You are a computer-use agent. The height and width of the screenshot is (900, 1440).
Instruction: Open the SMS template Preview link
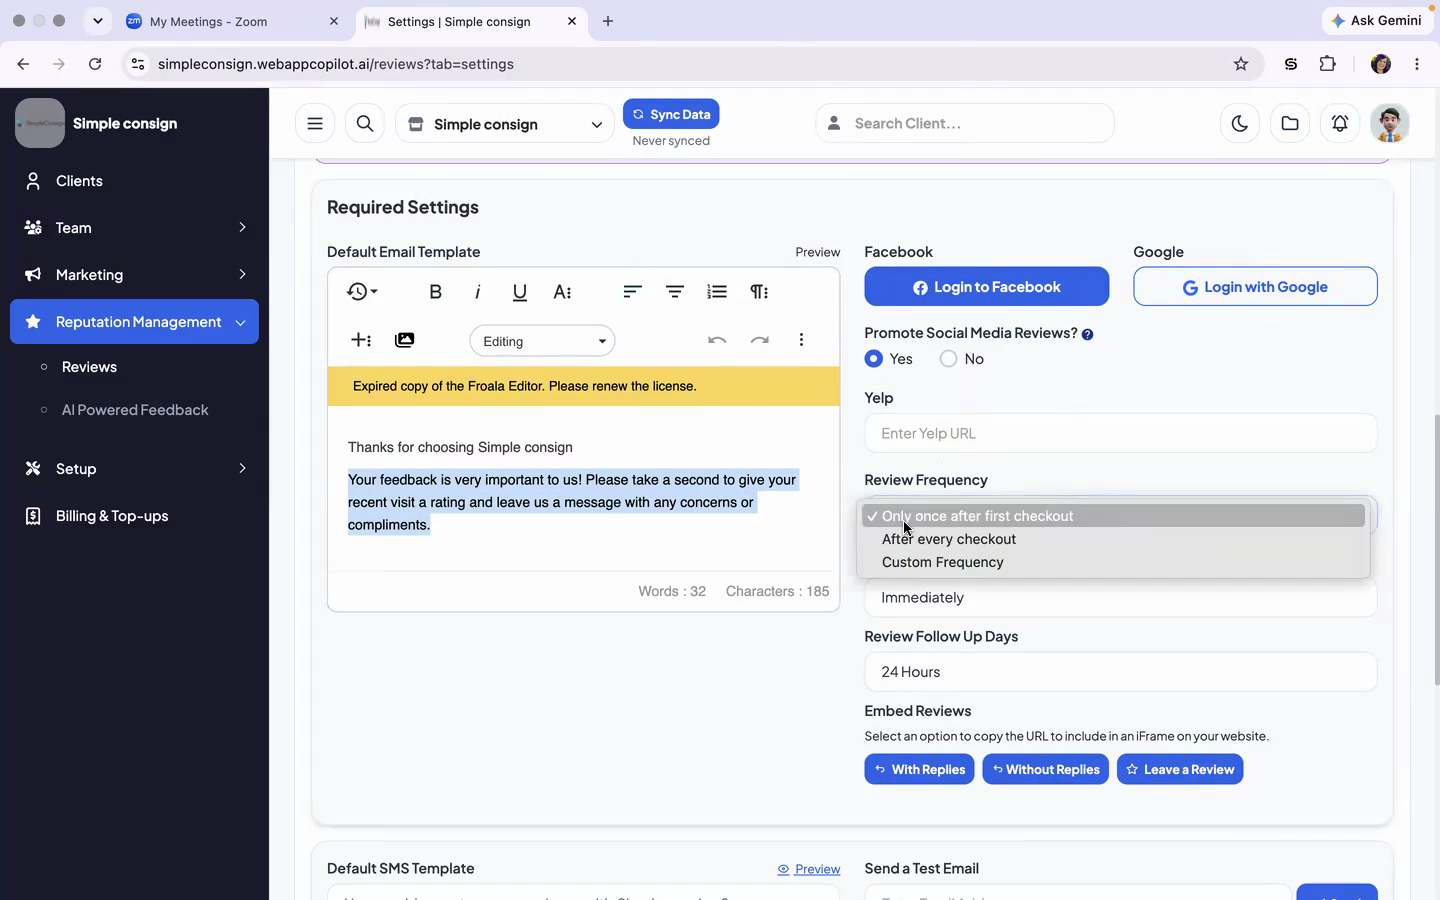coord(809,869)
